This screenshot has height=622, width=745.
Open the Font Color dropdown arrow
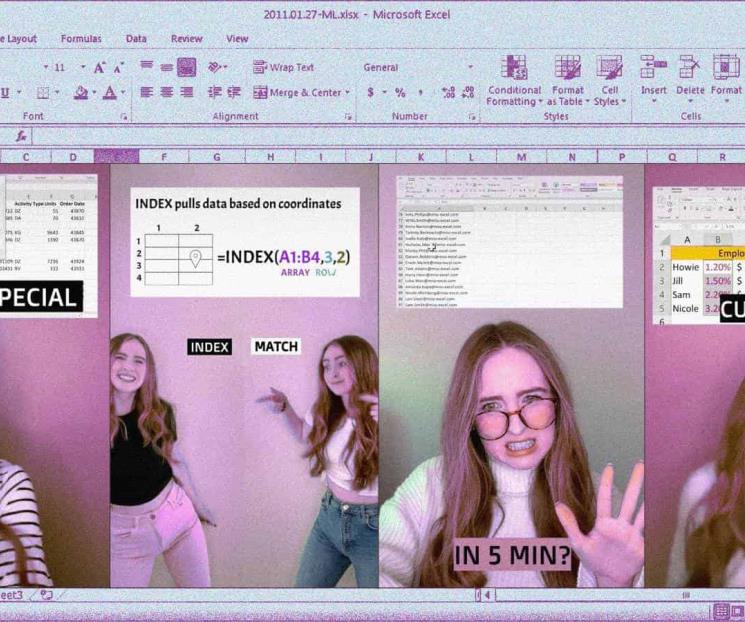(123, 92)
